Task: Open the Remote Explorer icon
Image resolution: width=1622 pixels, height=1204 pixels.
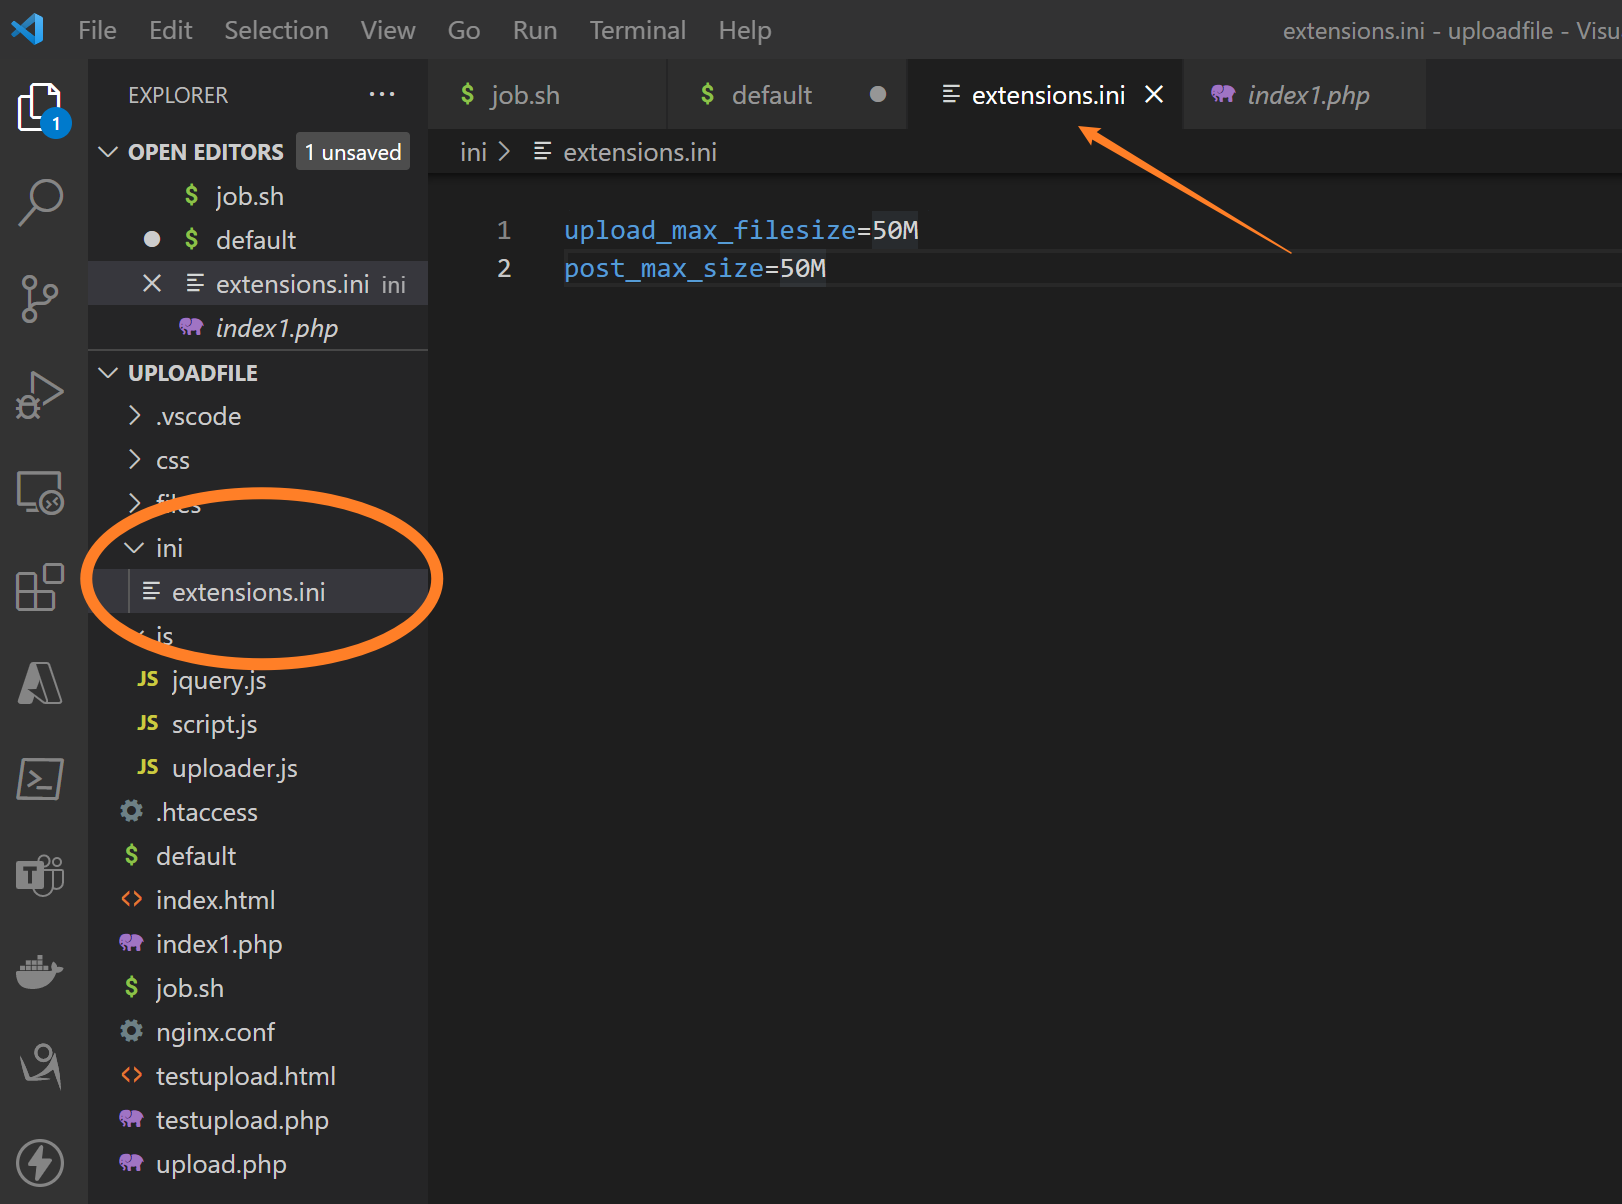Action: coord(40,492)
